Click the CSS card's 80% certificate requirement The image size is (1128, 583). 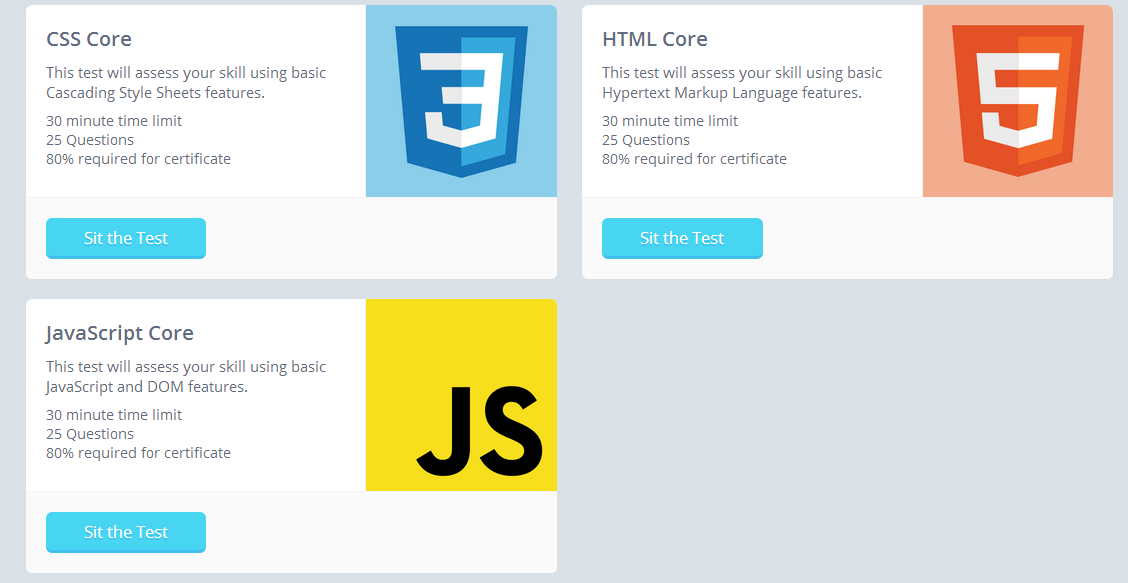click(138, 159)
